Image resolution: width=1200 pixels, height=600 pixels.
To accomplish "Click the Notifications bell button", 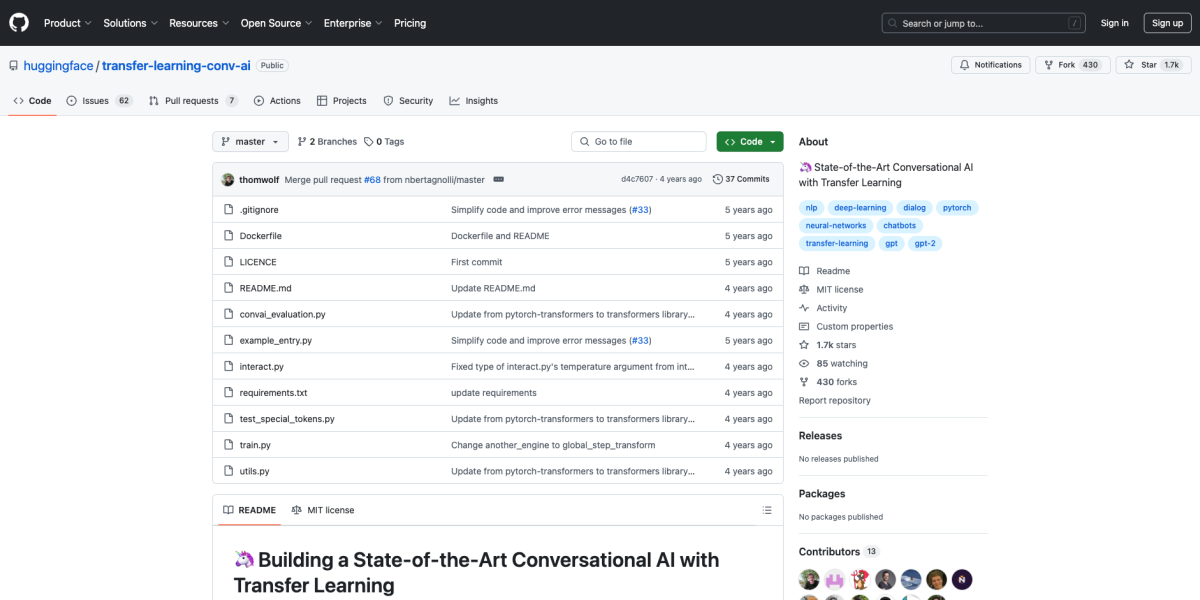I will pos(990,65).
